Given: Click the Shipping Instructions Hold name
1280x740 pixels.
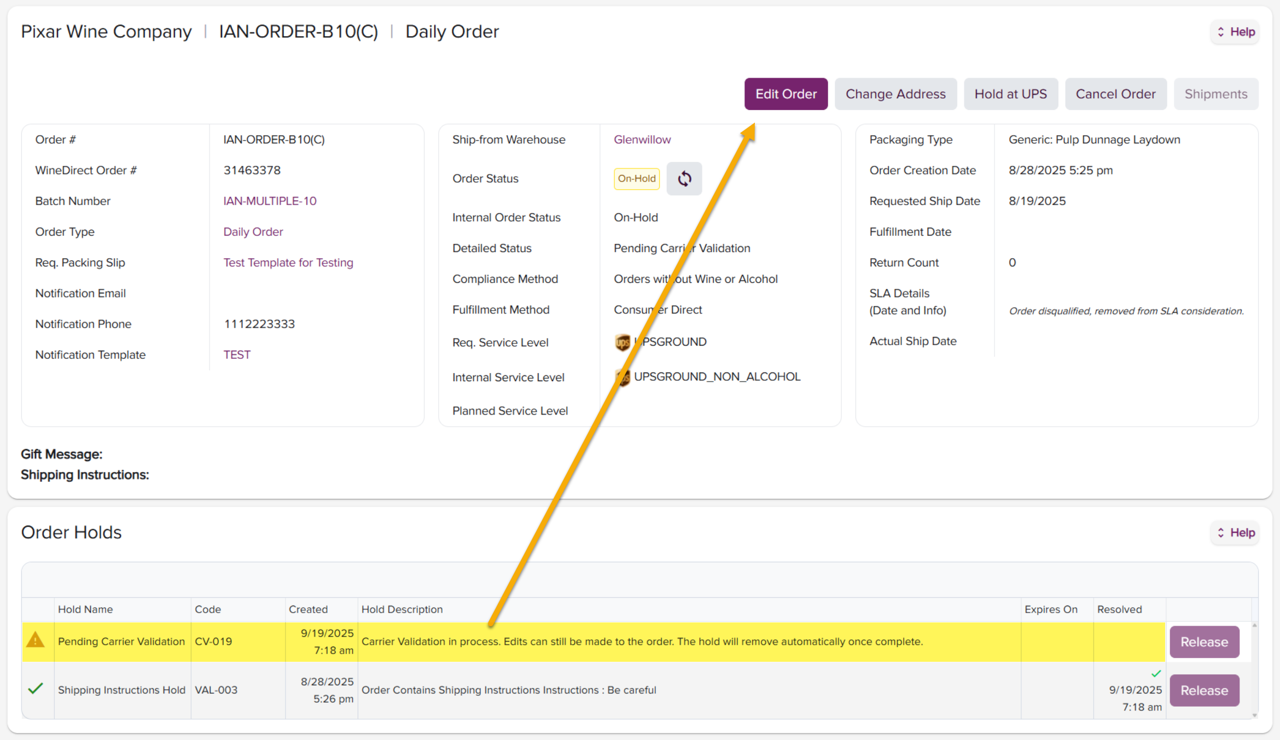Looking at the screenshot, I should 121,690.
